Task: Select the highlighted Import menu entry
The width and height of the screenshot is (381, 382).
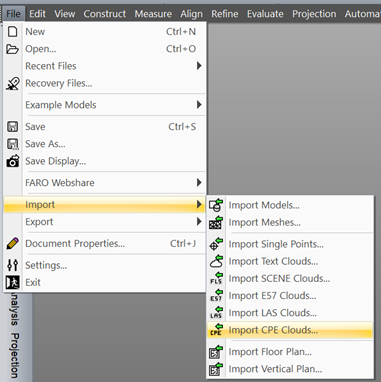Action: 105,204
